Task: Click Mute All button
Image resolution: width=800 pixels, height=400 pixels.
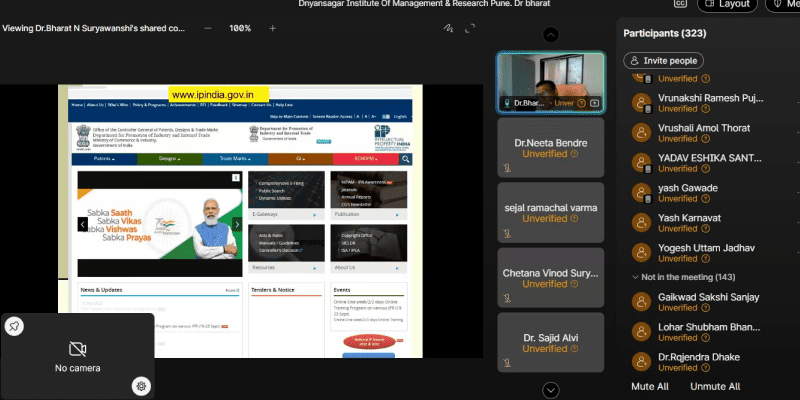Action: pos(650,386)
